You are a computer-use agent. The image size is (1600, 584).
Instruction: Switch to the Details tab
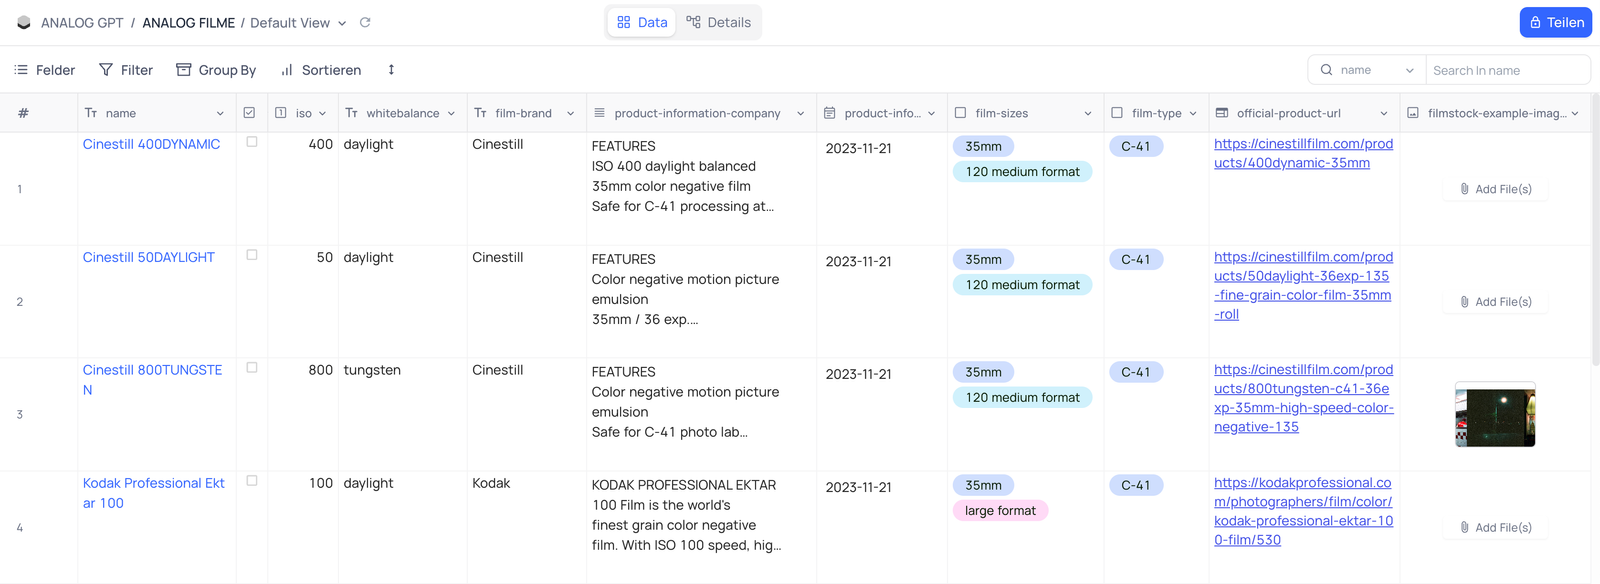tap(719, 21)
